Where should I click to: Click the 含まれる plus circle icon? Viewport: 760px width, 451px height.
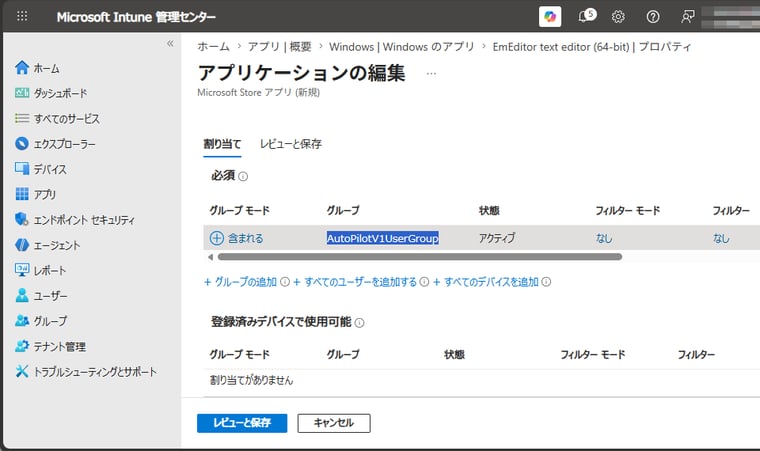click(x=217, y=238)
